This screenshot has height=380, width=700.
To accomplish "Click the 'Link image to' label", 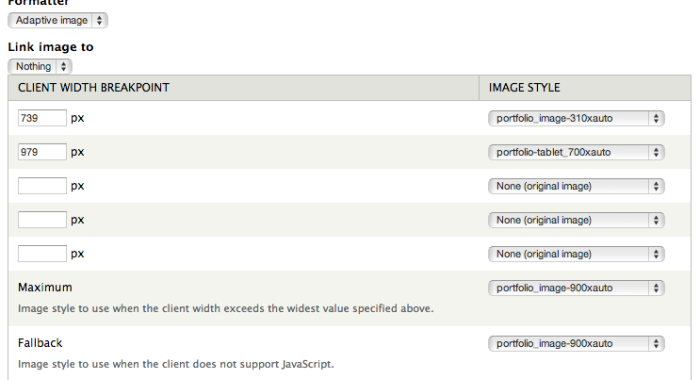I will [50, 47].
